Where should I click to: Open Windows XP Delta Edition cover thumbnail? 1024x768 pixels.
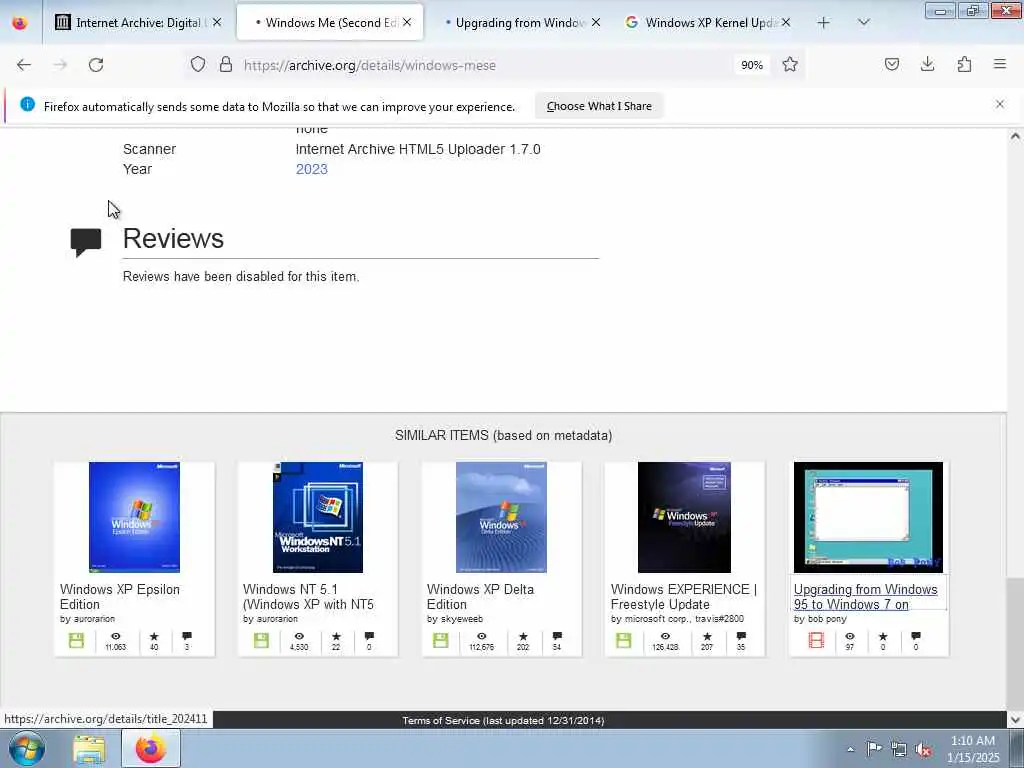(502, 517)
